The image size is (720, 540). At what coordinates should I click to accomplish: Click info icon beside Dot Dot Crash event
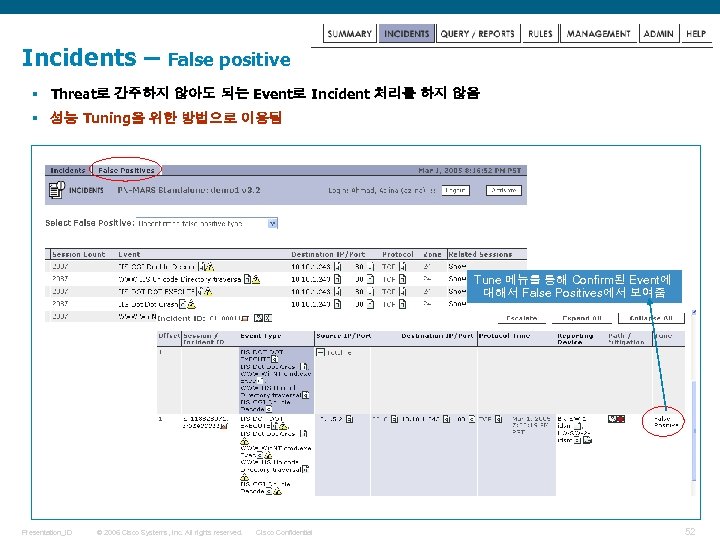(182, 304)
